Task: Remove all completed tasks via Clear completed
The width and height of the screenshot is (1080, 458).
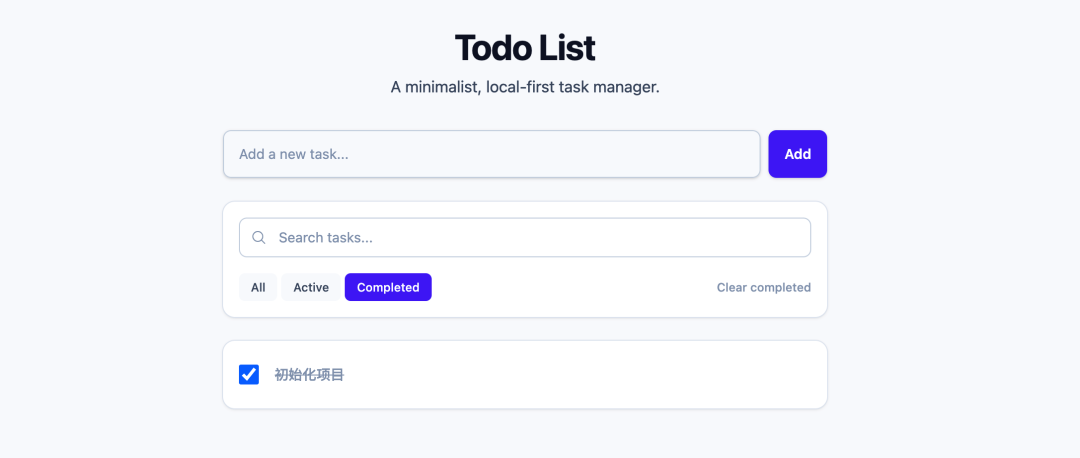Action: click(763, 287)
